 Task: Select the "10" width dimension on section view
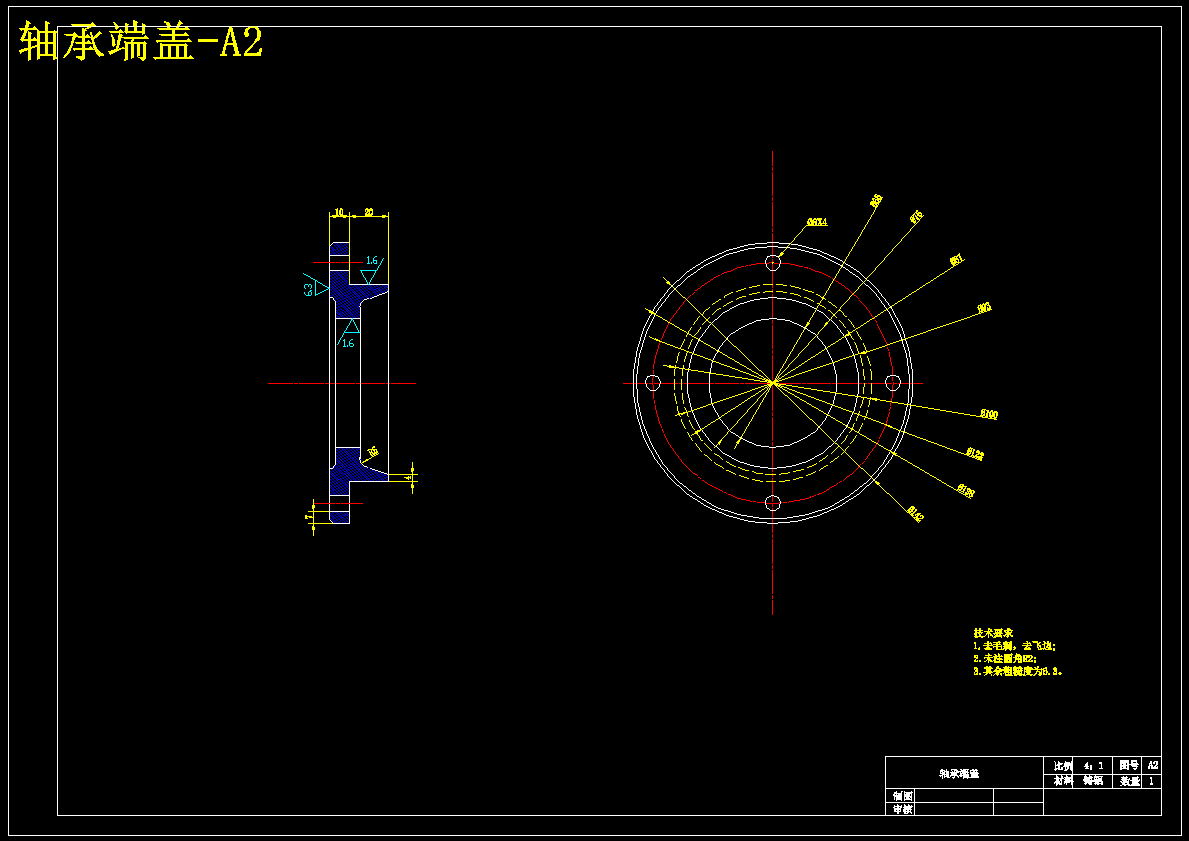click(x=339, y=212)
